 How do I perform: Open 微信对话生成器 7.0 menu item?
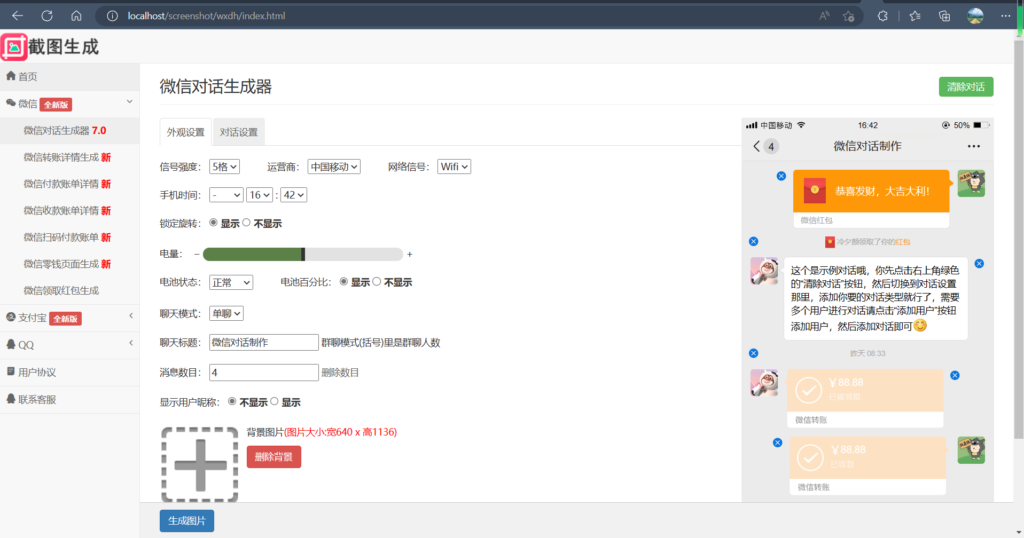(70, 131)
